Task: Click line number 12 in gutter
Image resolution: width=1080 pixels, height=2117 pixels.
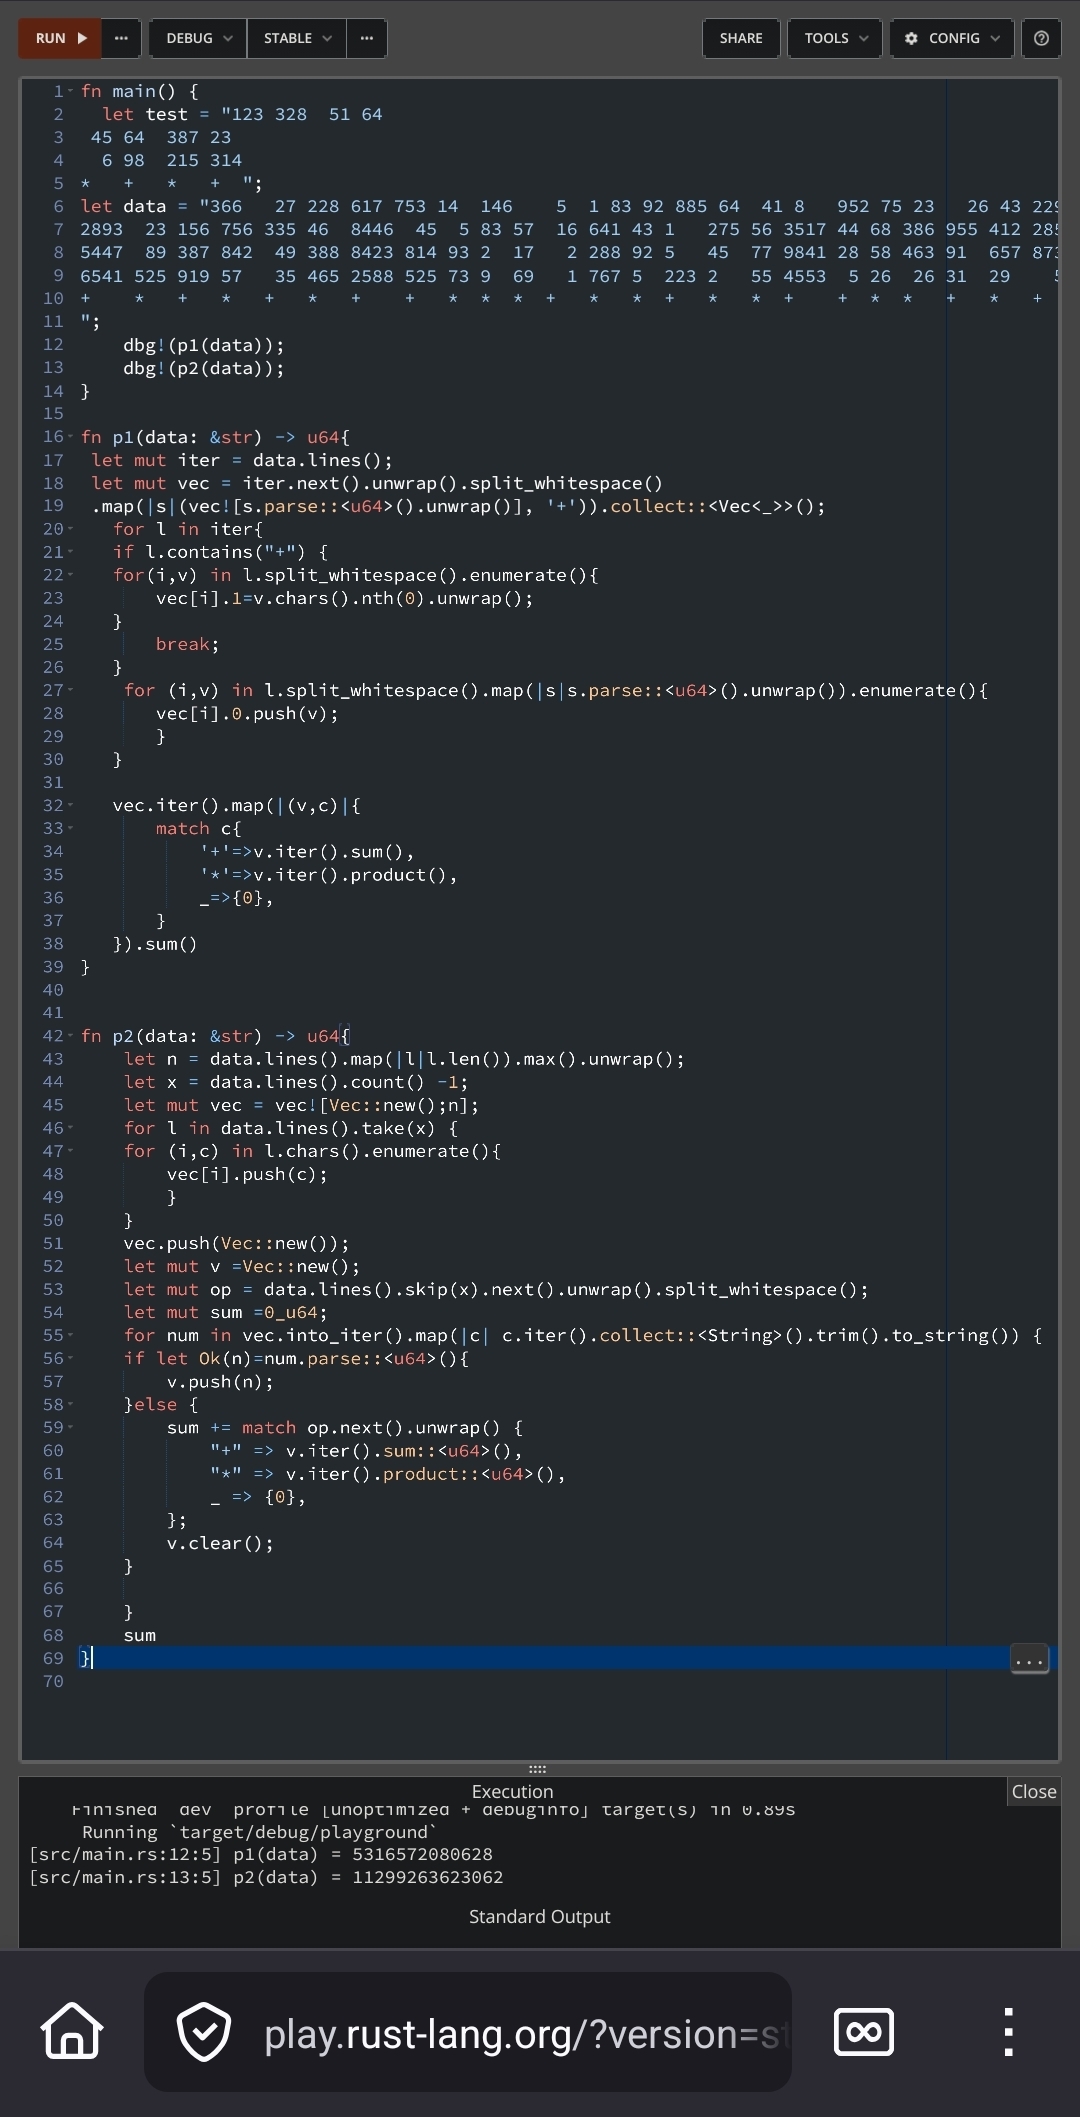Action: pos(53,345)
